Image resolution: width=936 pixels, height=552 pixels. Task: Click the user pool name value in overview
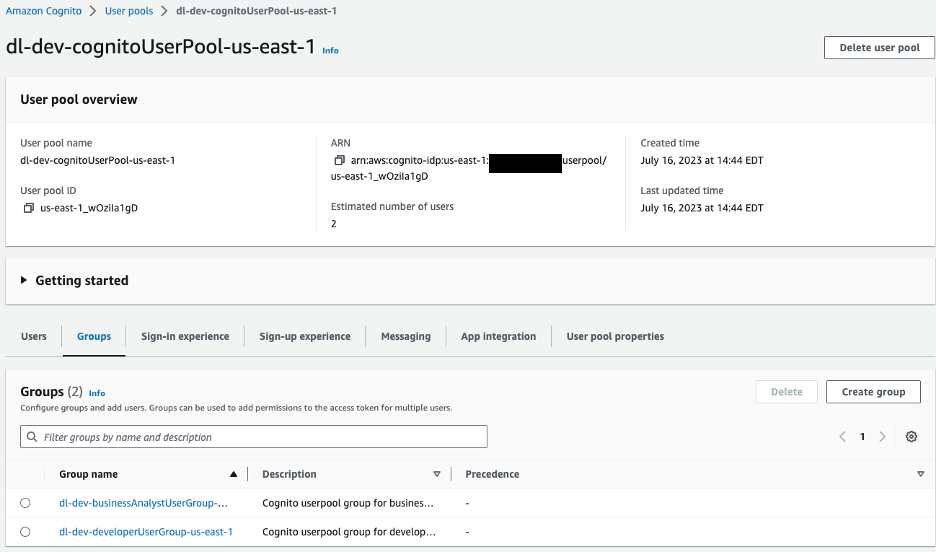click(x=98, y=160)
